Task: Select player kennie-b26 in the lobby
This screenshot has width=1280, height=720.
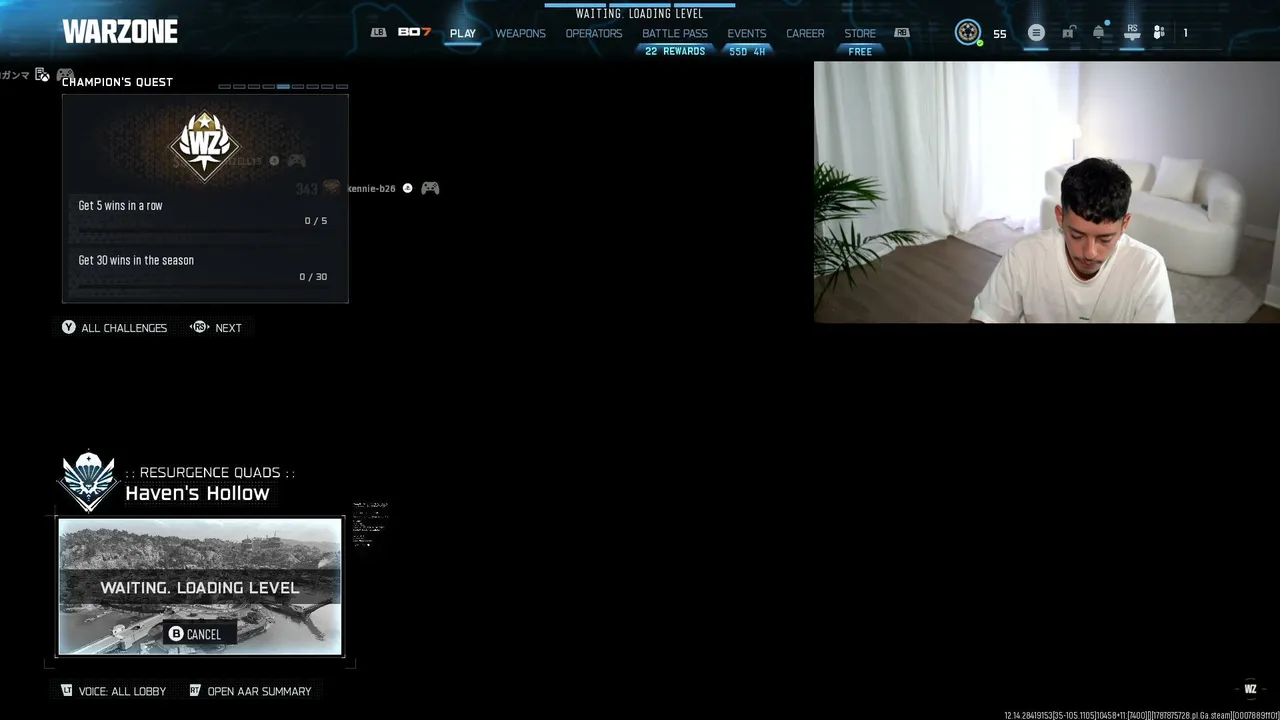Action: point(371,188)
